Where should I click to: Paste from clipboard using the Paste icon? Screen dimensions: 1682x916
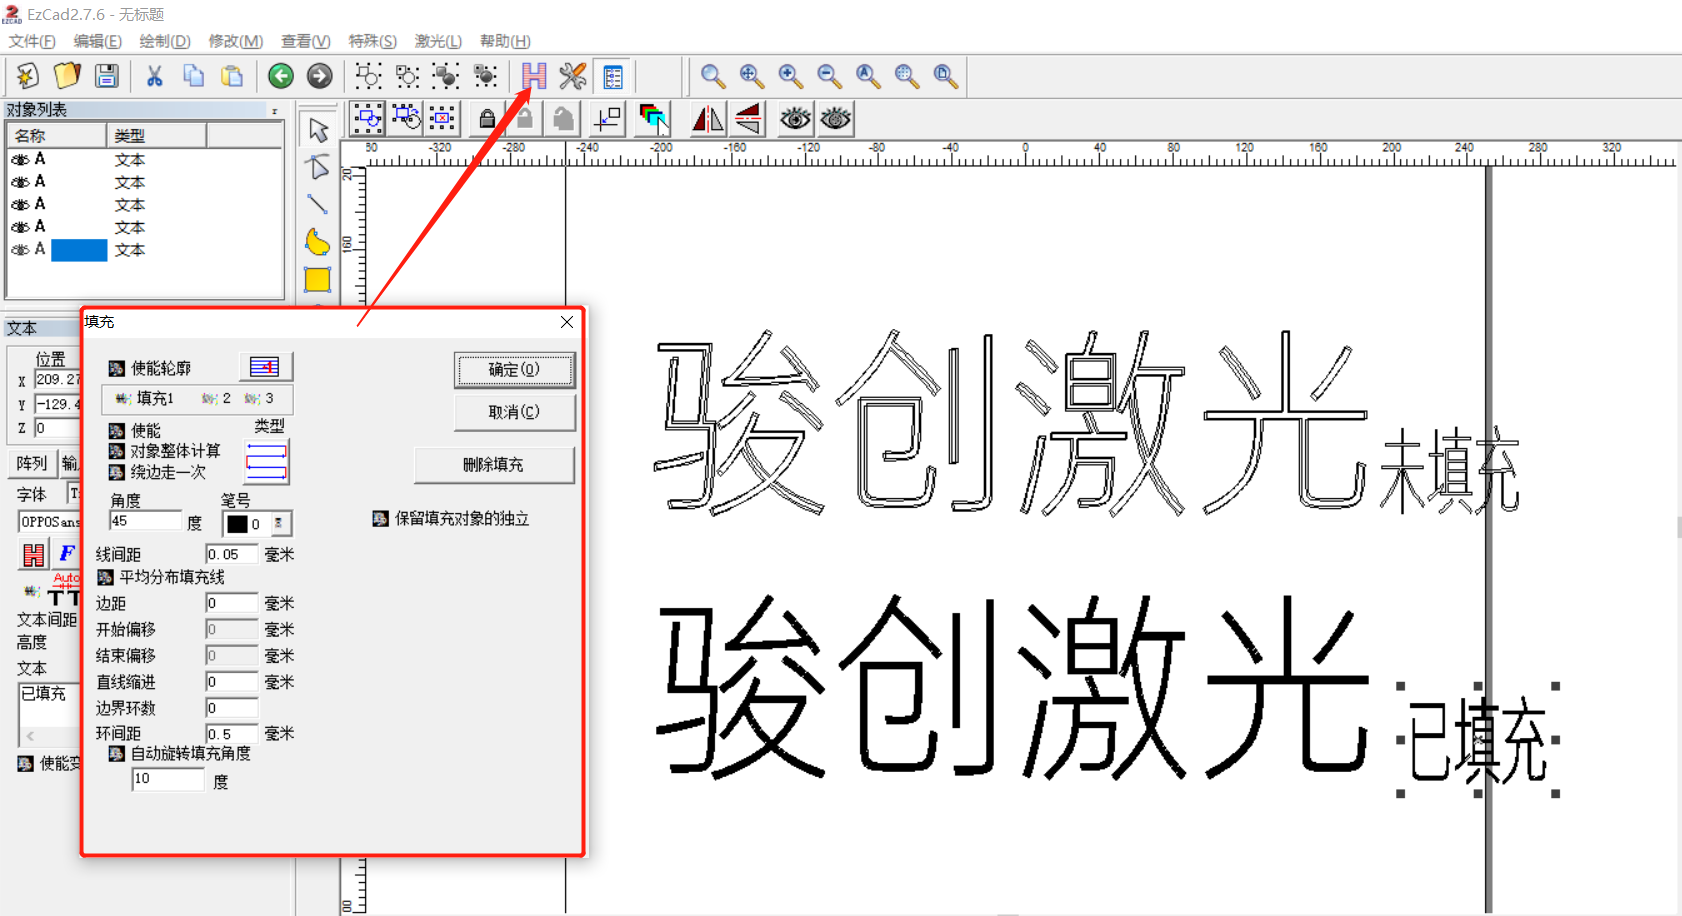232,76
